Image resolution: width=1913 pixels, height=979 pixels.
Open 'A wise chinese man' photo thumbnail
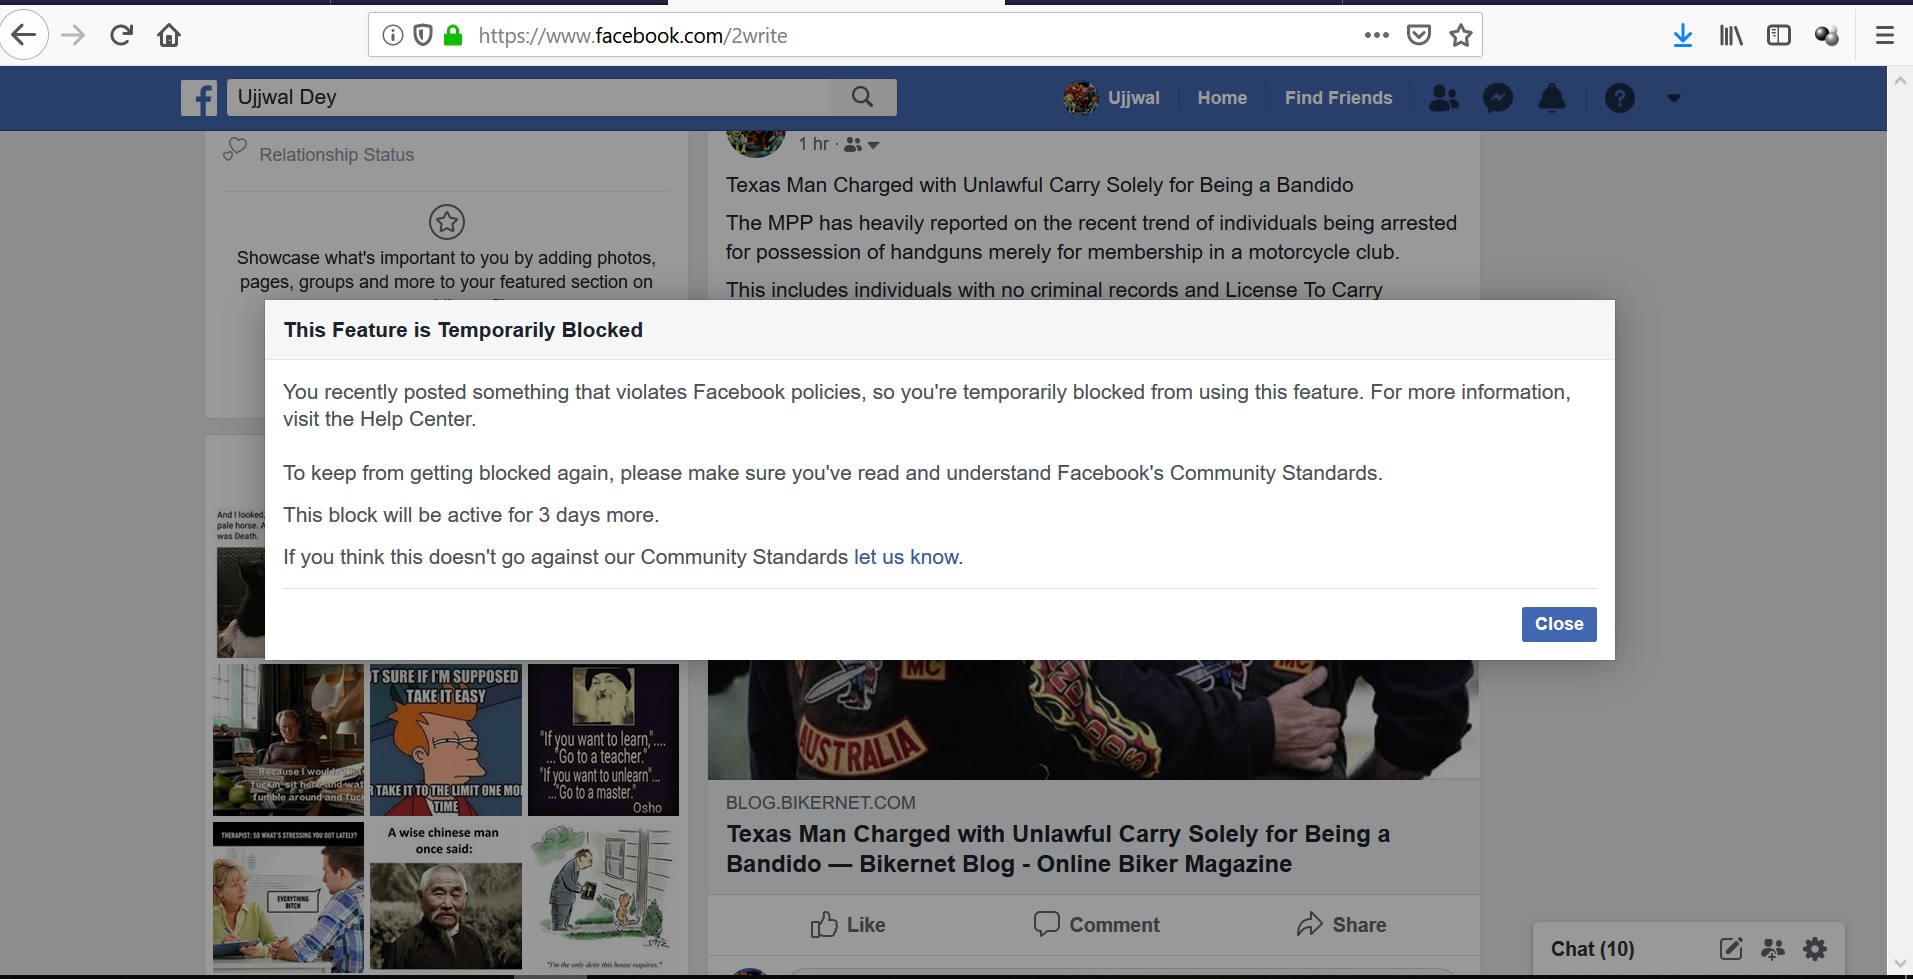tap(446, 897)
